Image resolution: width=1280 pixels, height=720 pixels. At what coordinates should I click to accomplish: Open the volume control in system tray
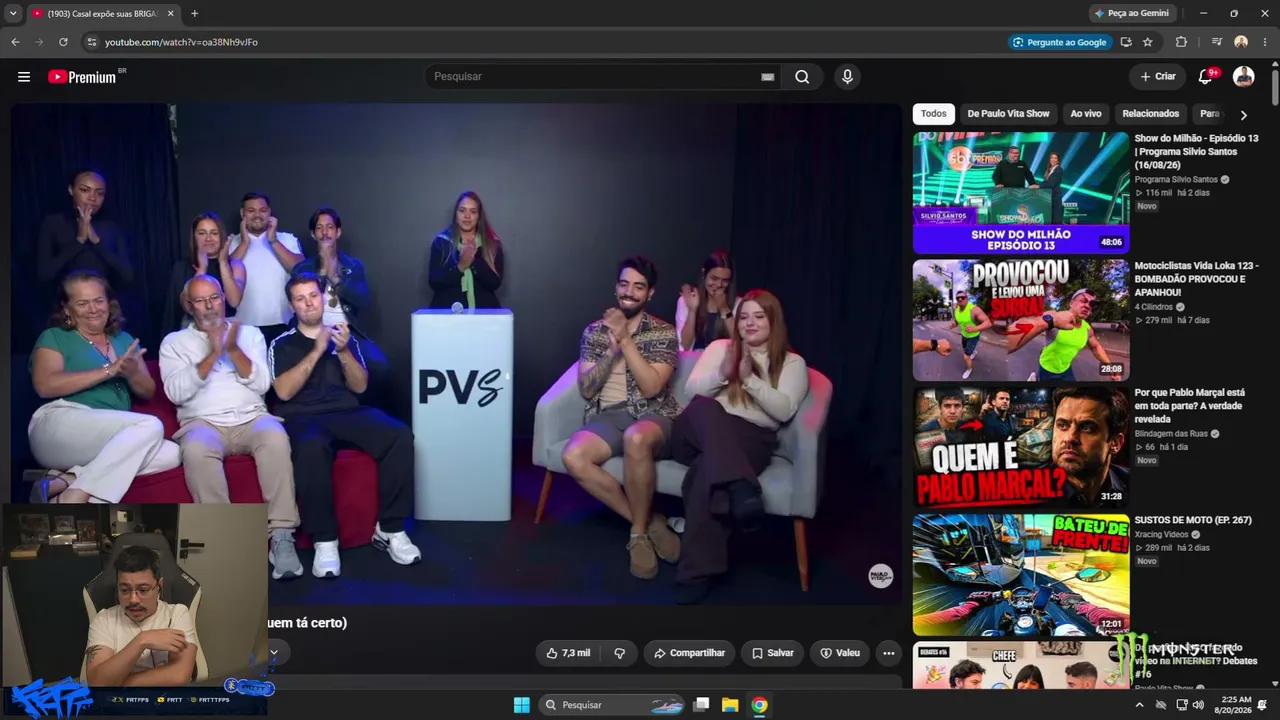coord(1199,705)
